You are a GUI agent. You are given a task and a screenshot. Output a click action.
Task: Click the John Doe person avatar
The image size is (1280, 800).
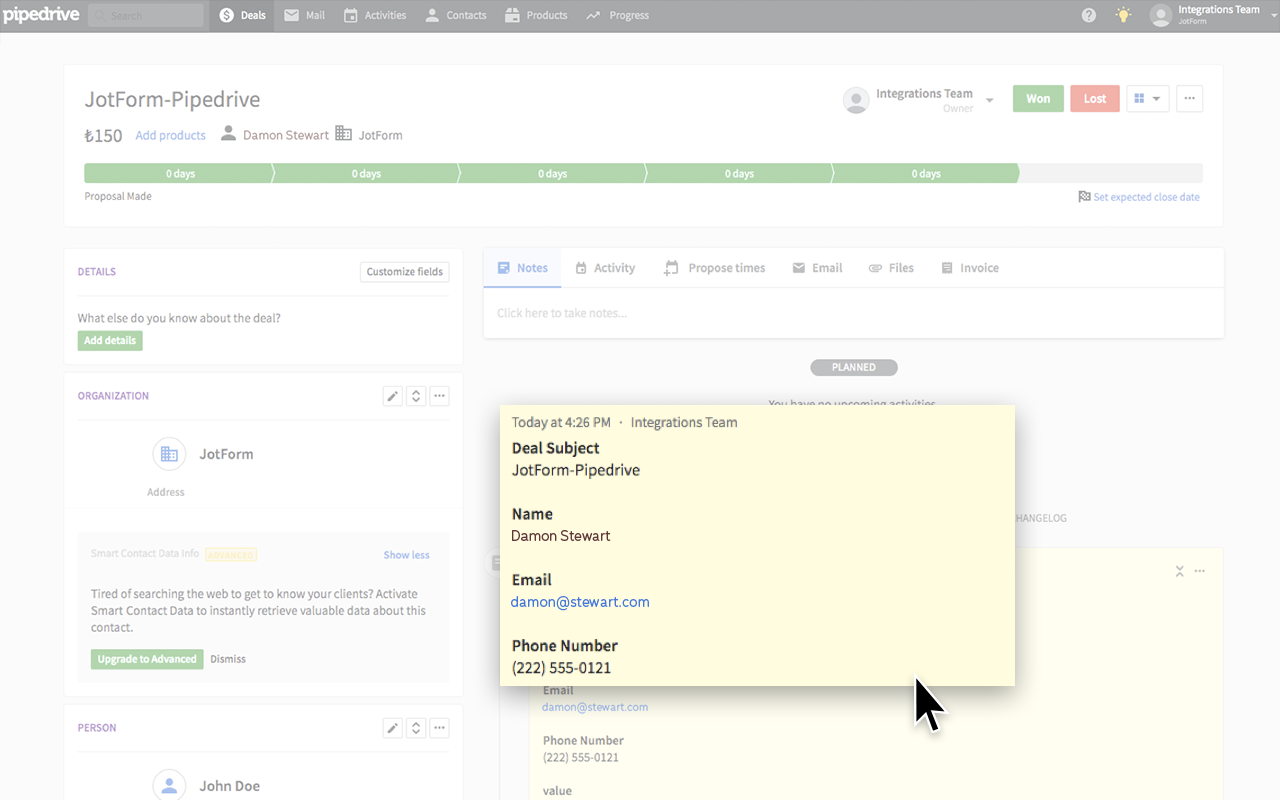click(169, 786)
